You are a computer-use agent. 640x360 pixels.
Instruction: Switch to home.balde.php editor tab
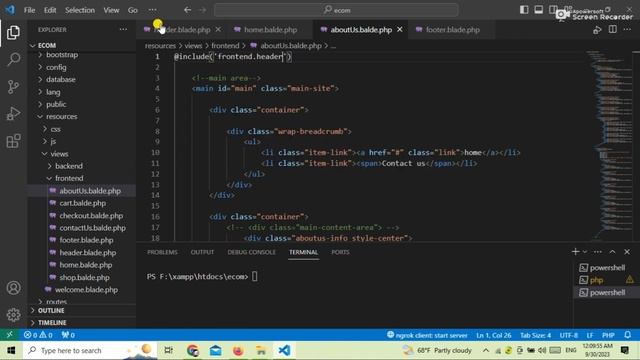point(270,30)
